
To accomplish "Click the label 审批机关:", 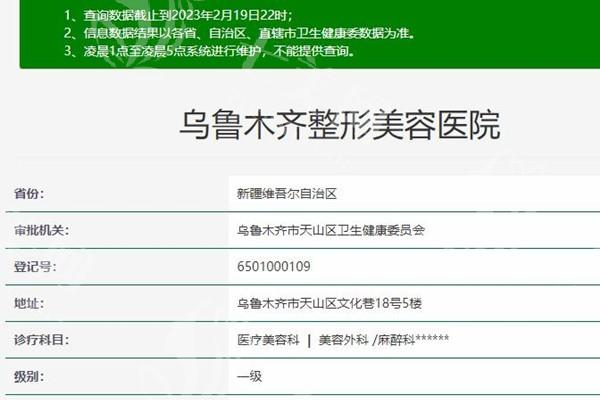I will click(x=41, y=230).
